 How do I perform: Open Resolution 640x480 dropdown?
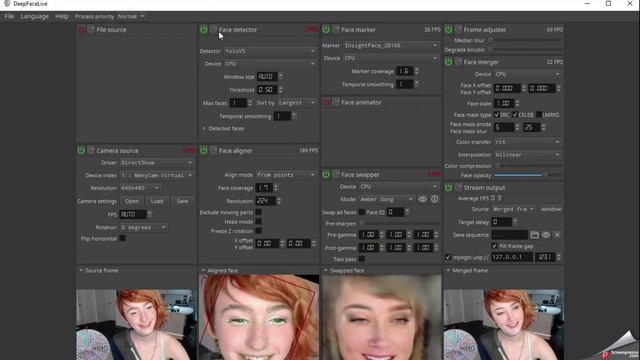(x=140, y=188)
